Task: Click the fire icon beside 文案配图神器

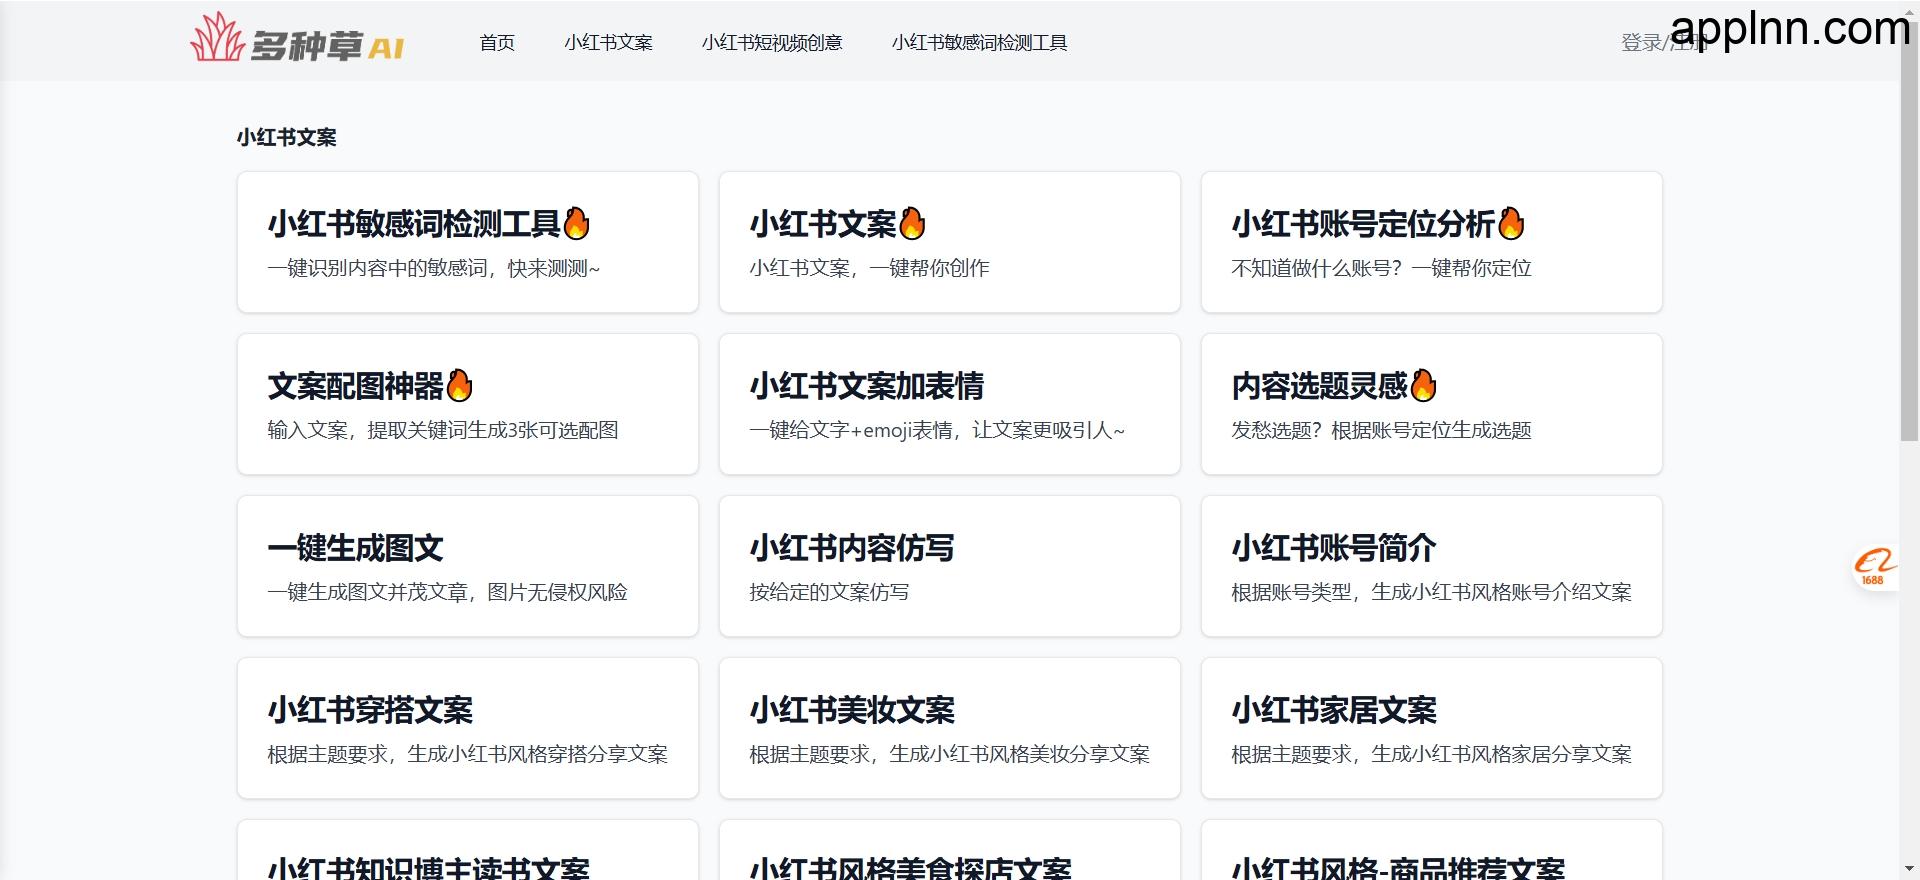Action: point(460,385)
